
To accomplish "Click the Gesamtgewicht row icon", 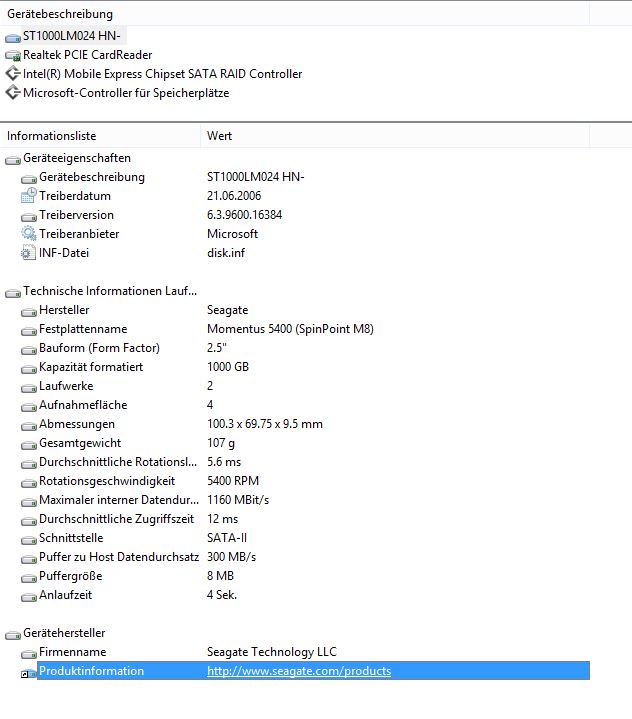I will coord(29,445).
